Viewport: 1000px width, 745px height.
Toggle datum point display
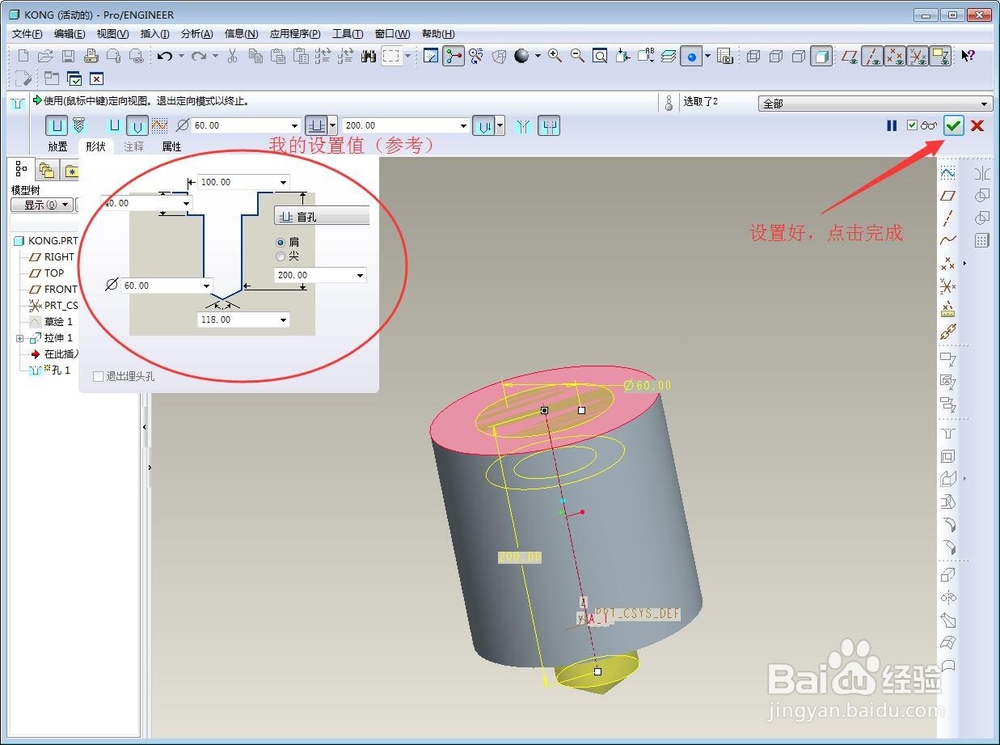tap(895, 56)
